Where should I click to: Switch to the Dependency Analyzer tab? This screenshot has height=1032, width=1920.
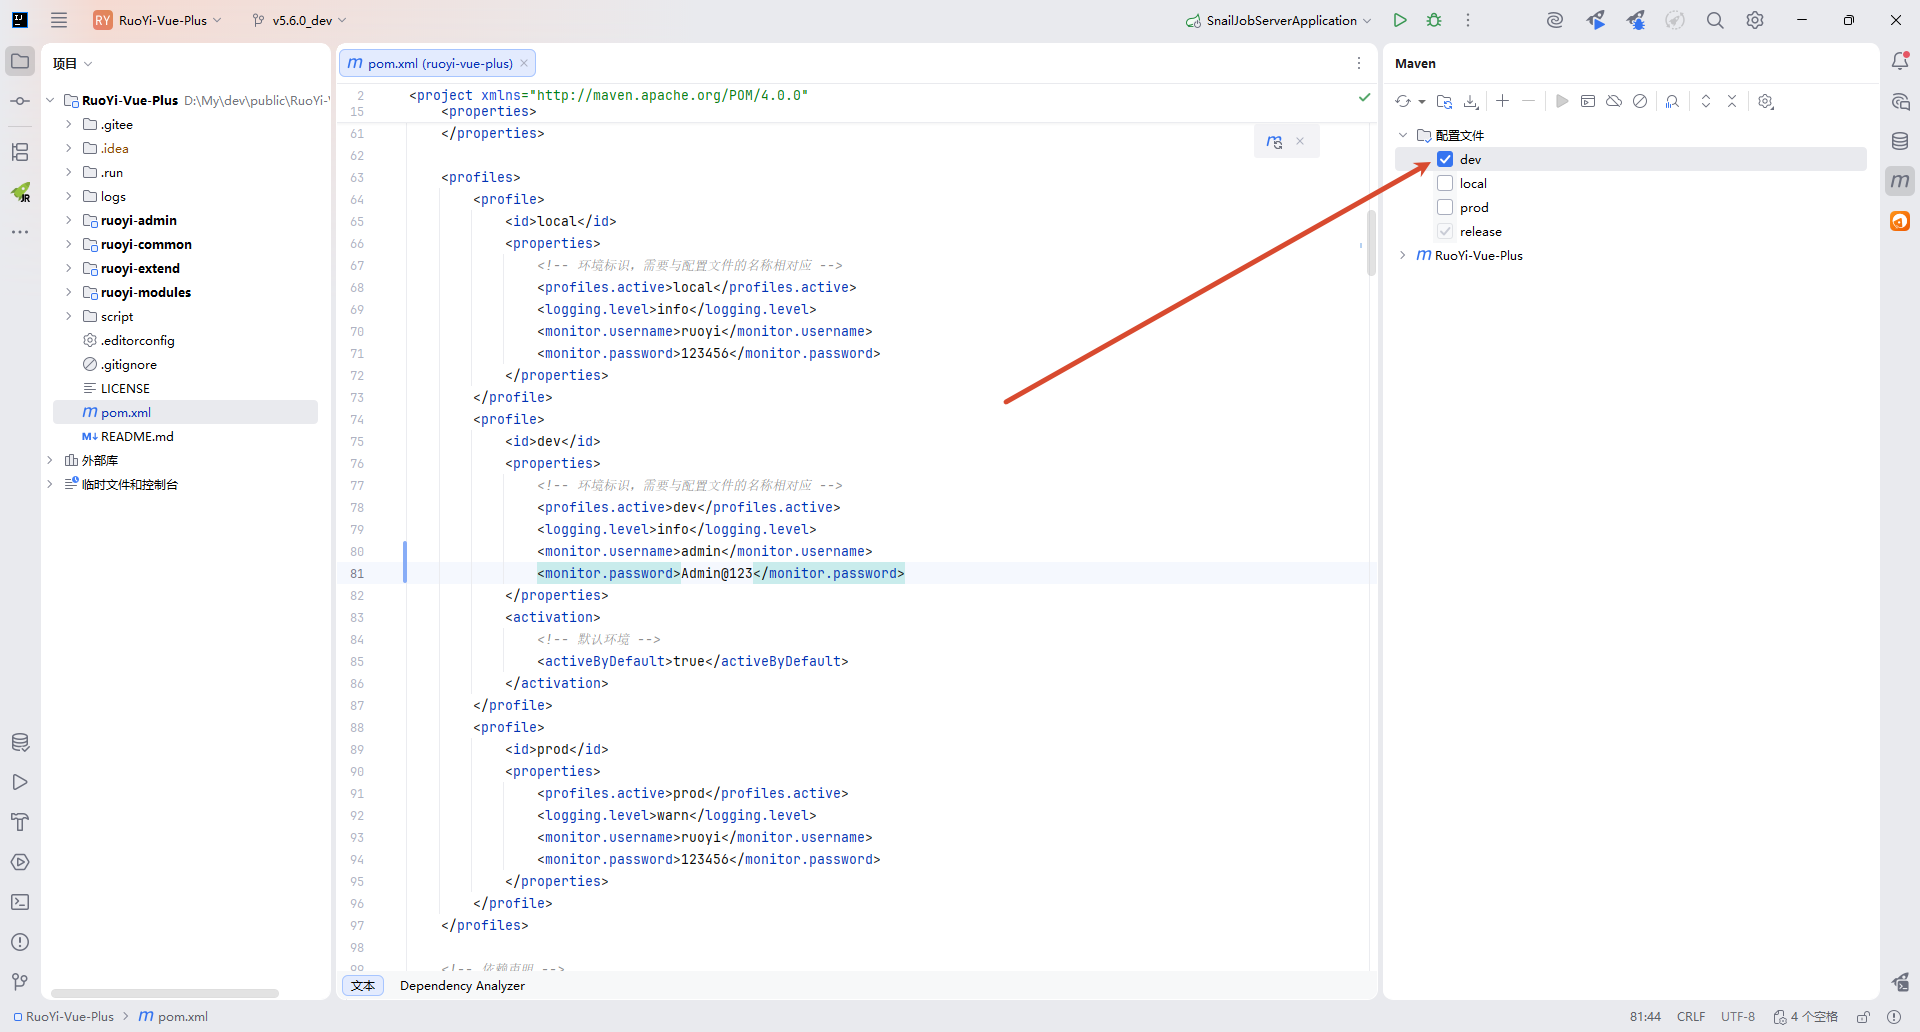(x=462, y=986)
